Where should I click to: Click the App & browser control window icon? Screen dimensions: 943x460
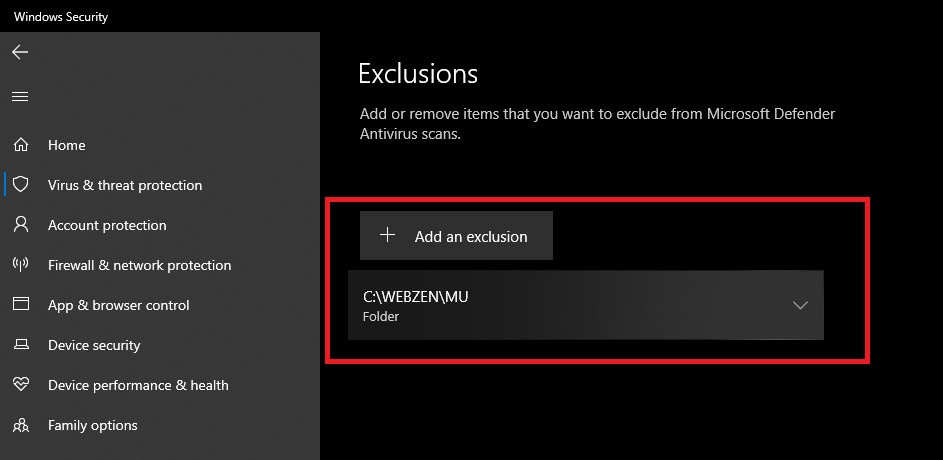coord(20,305)
